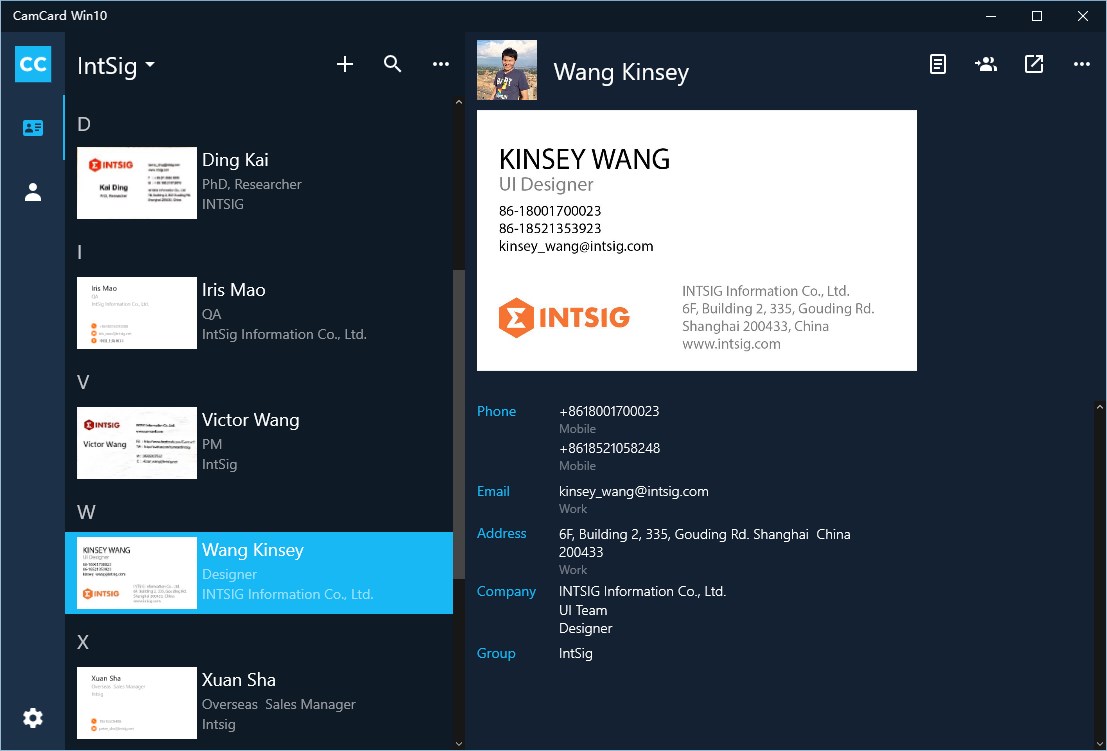Click the Phone field label
Image resolution: width=1107 pixels, height=751 pixels.
click(x=496, y=411)
